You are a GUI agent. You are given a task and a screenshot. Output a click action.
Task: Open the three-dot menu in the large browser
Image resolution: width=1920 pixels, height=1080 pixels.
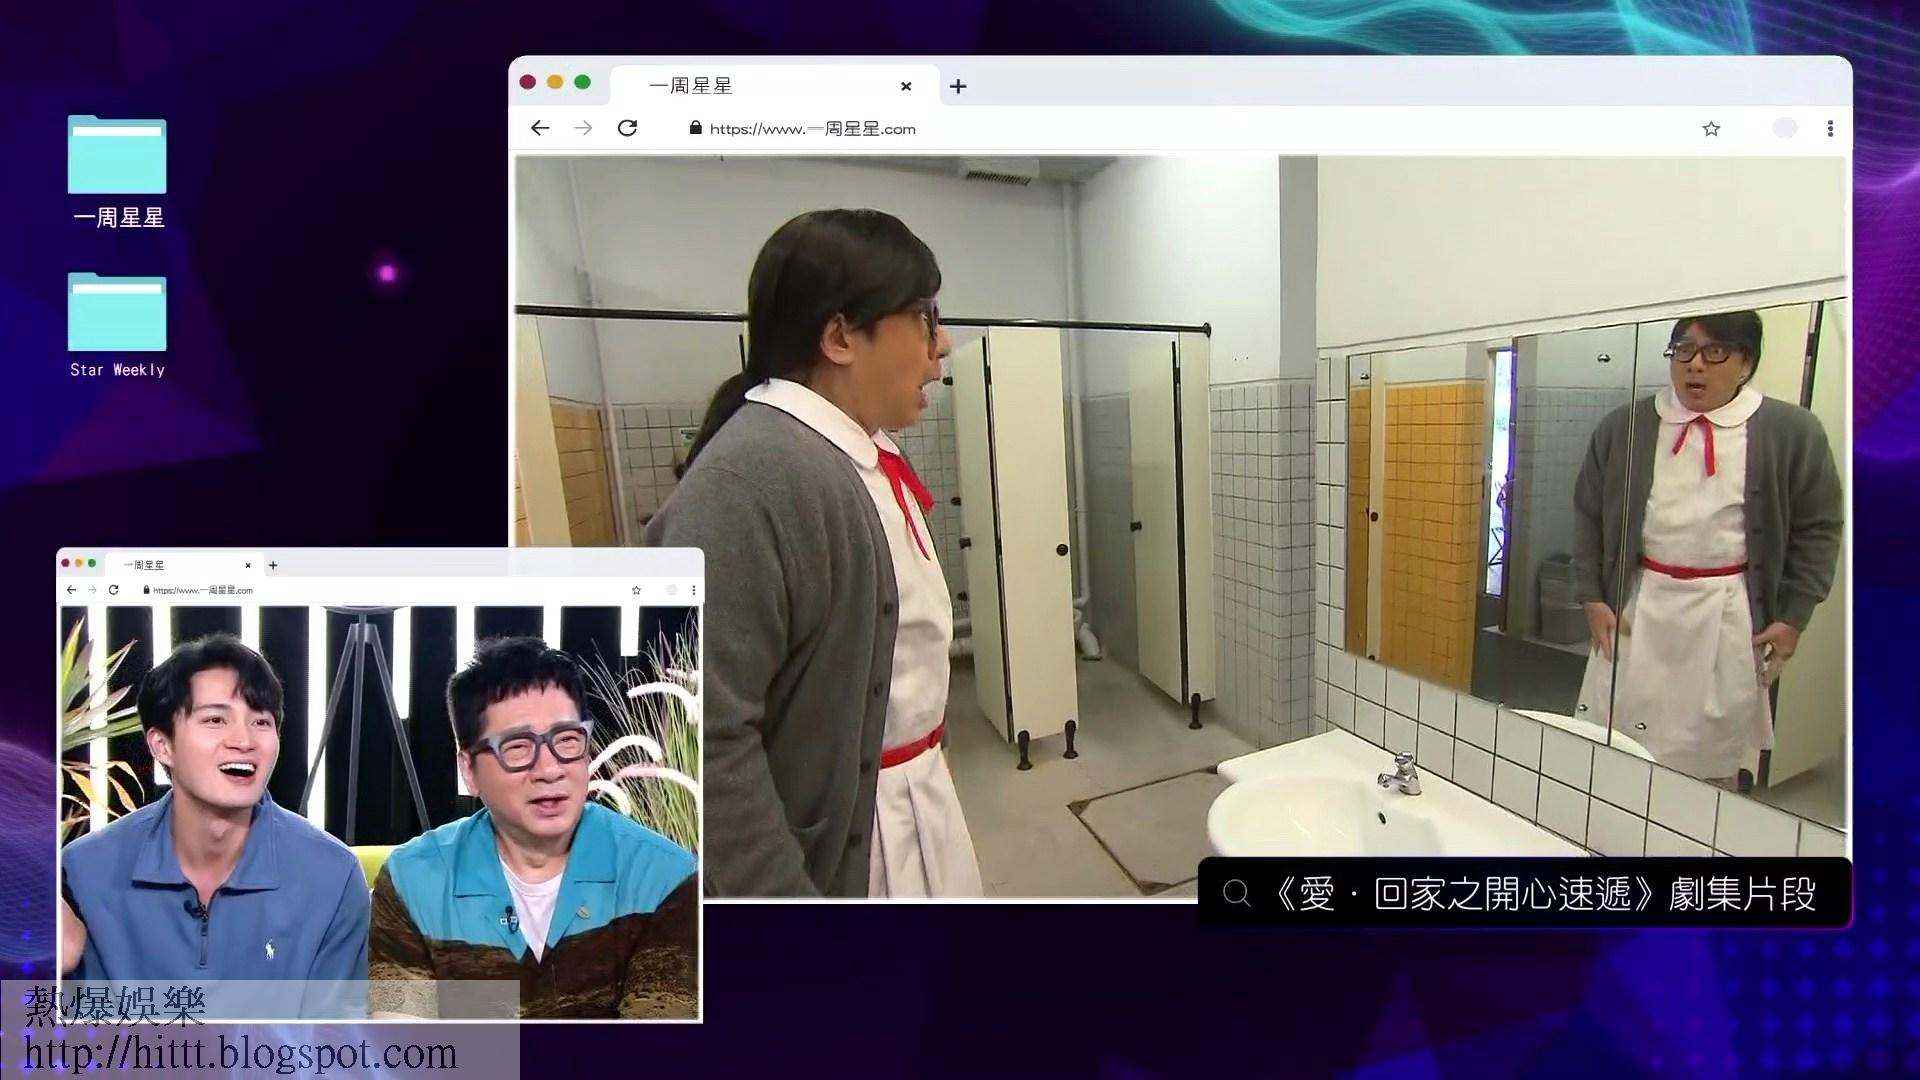(1830, 128)
